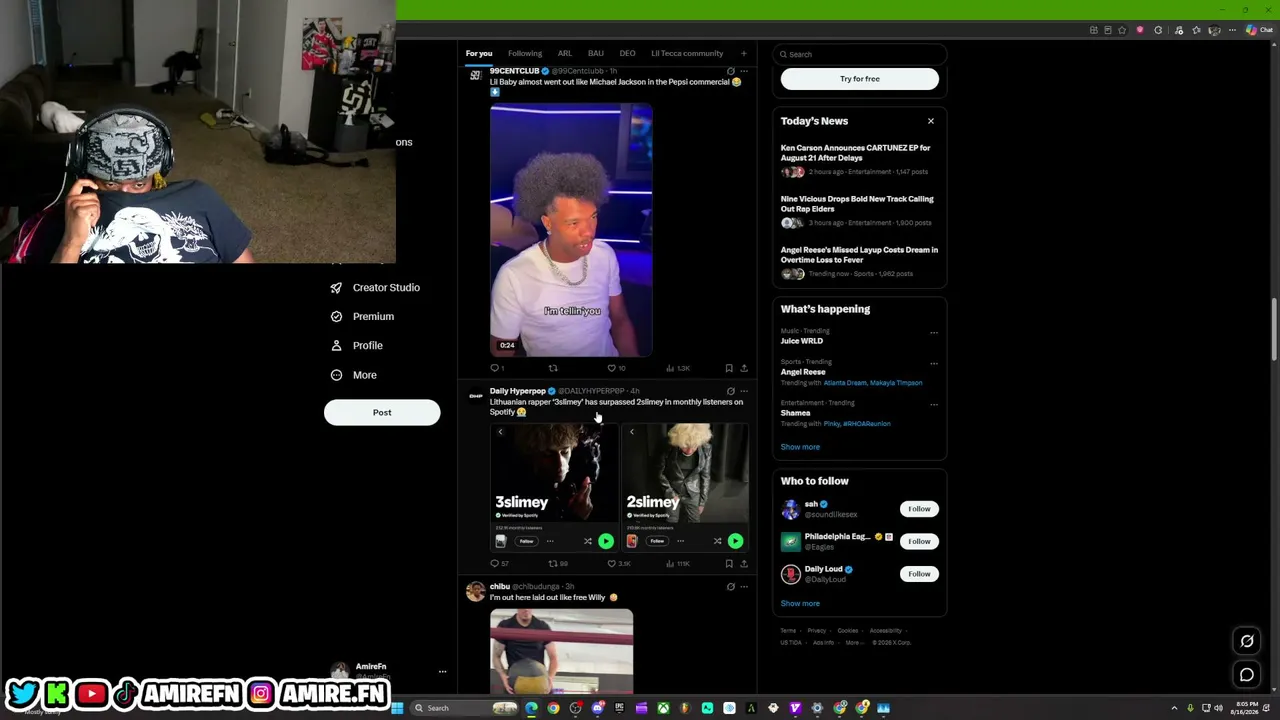Repost the 99CENTCLUB Lil Baby post

click(x=553, y=368)
